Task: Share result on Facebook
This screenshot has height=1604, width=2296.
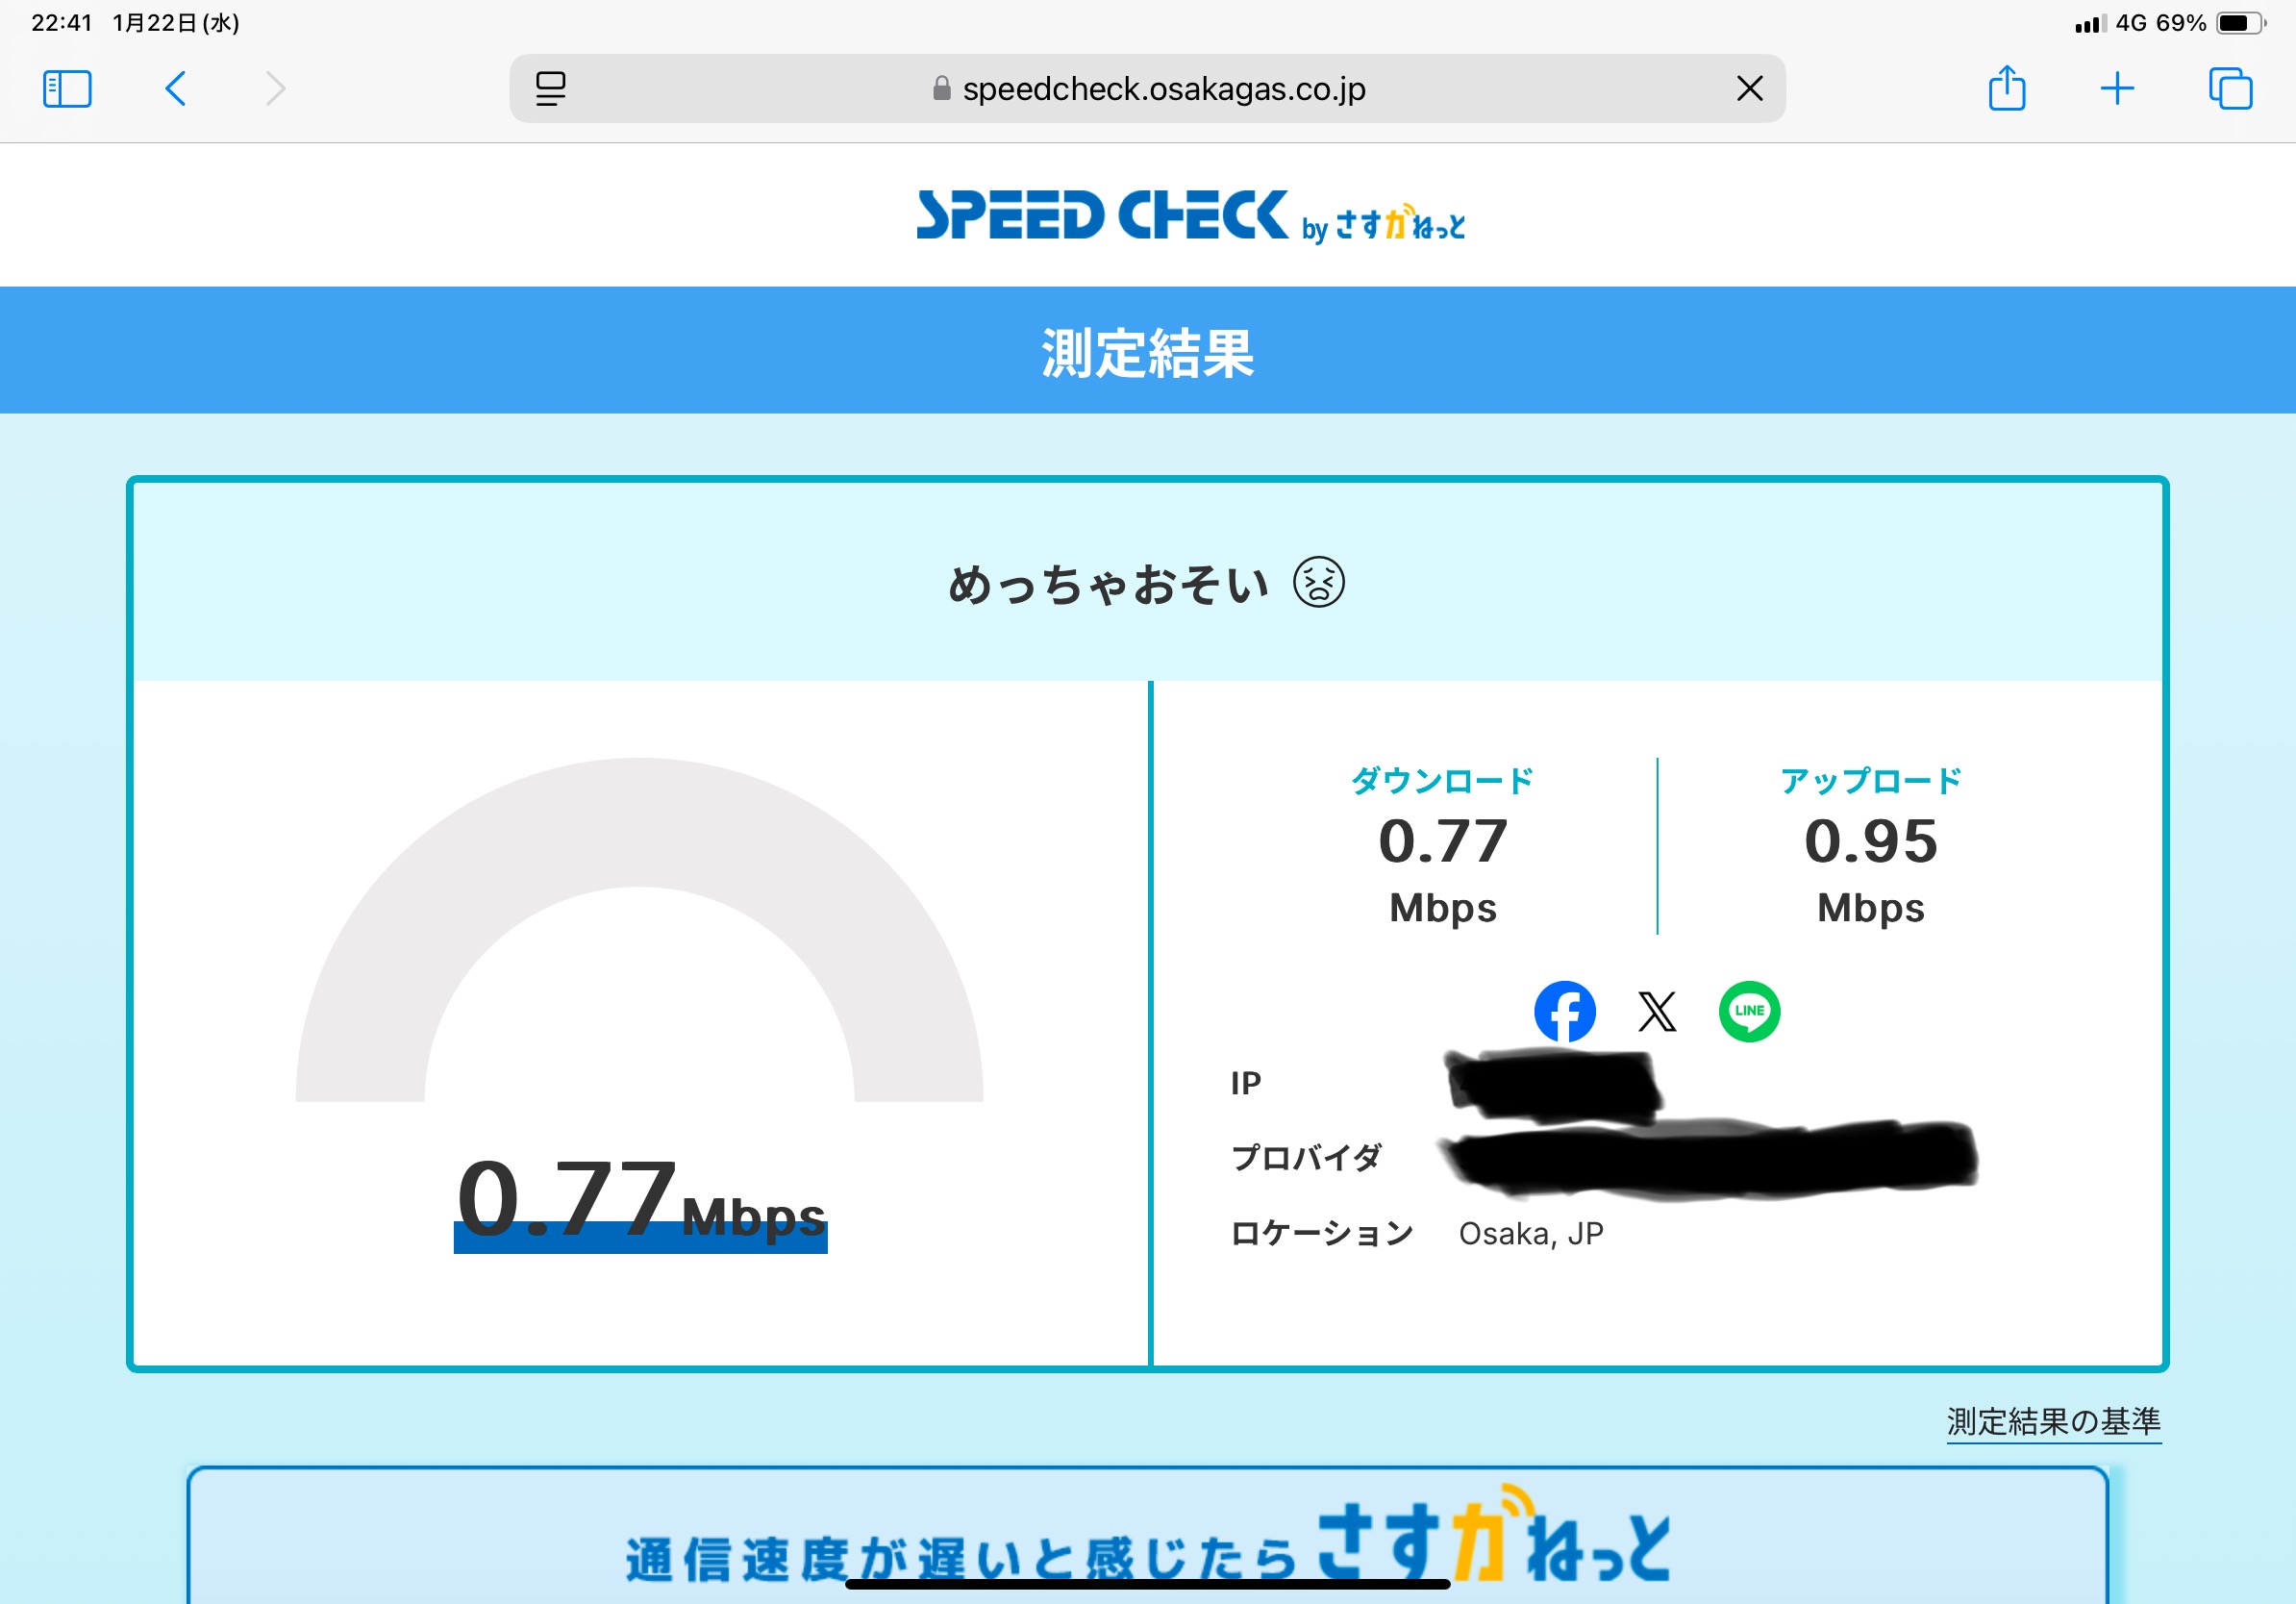Action: 1564,1011
